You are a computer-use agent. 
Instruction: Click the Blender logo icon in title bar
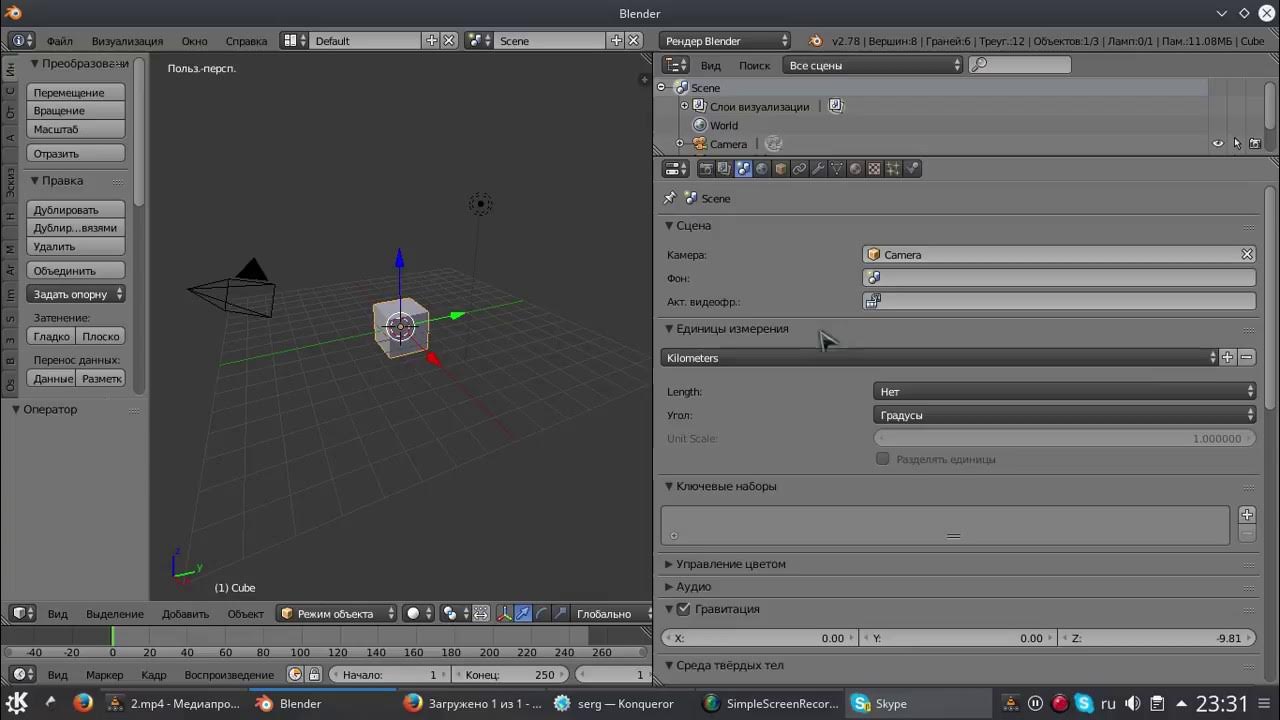(13, 13)
